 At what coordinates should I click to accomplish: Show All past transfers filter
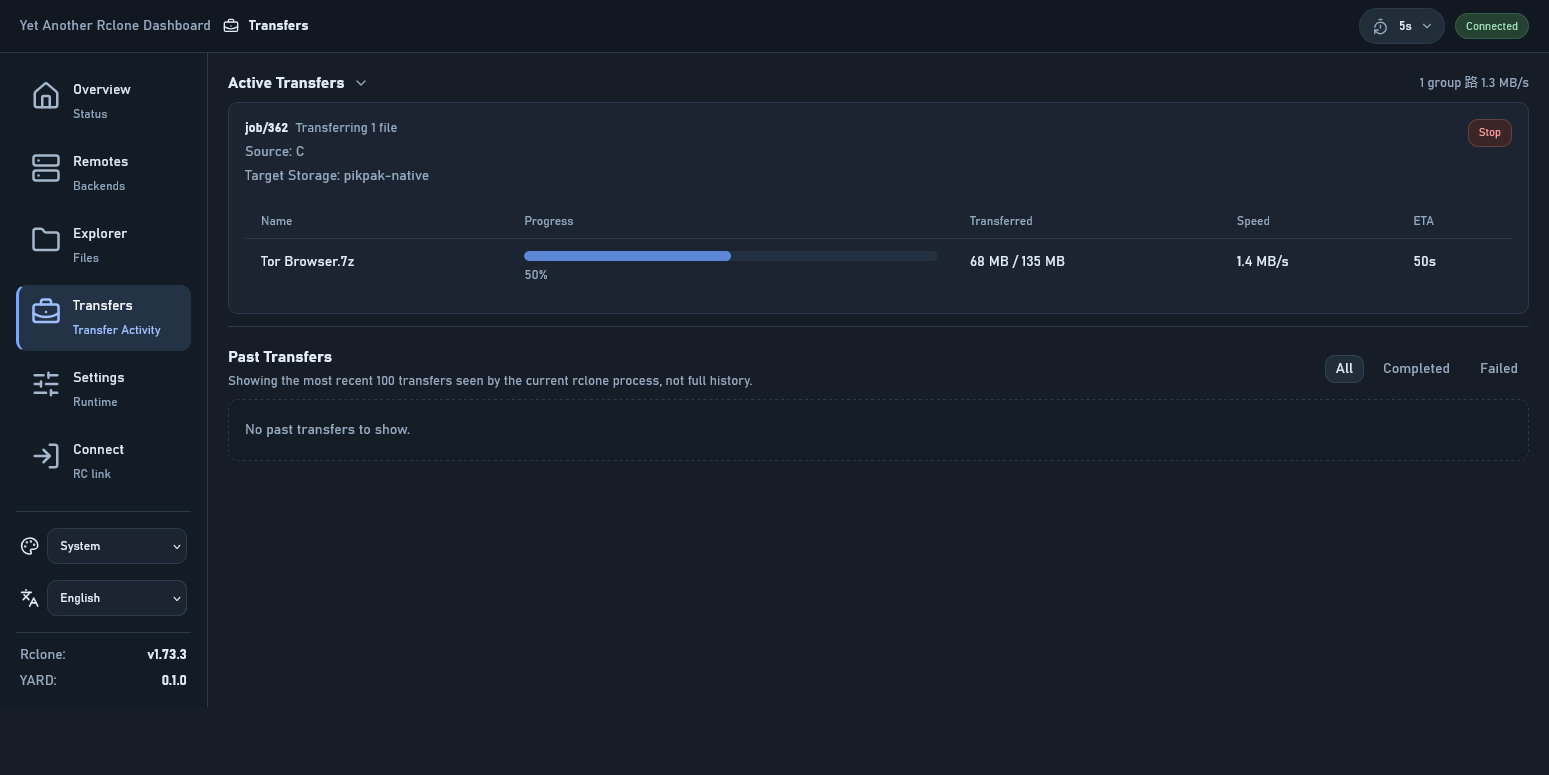point(1343,369)
